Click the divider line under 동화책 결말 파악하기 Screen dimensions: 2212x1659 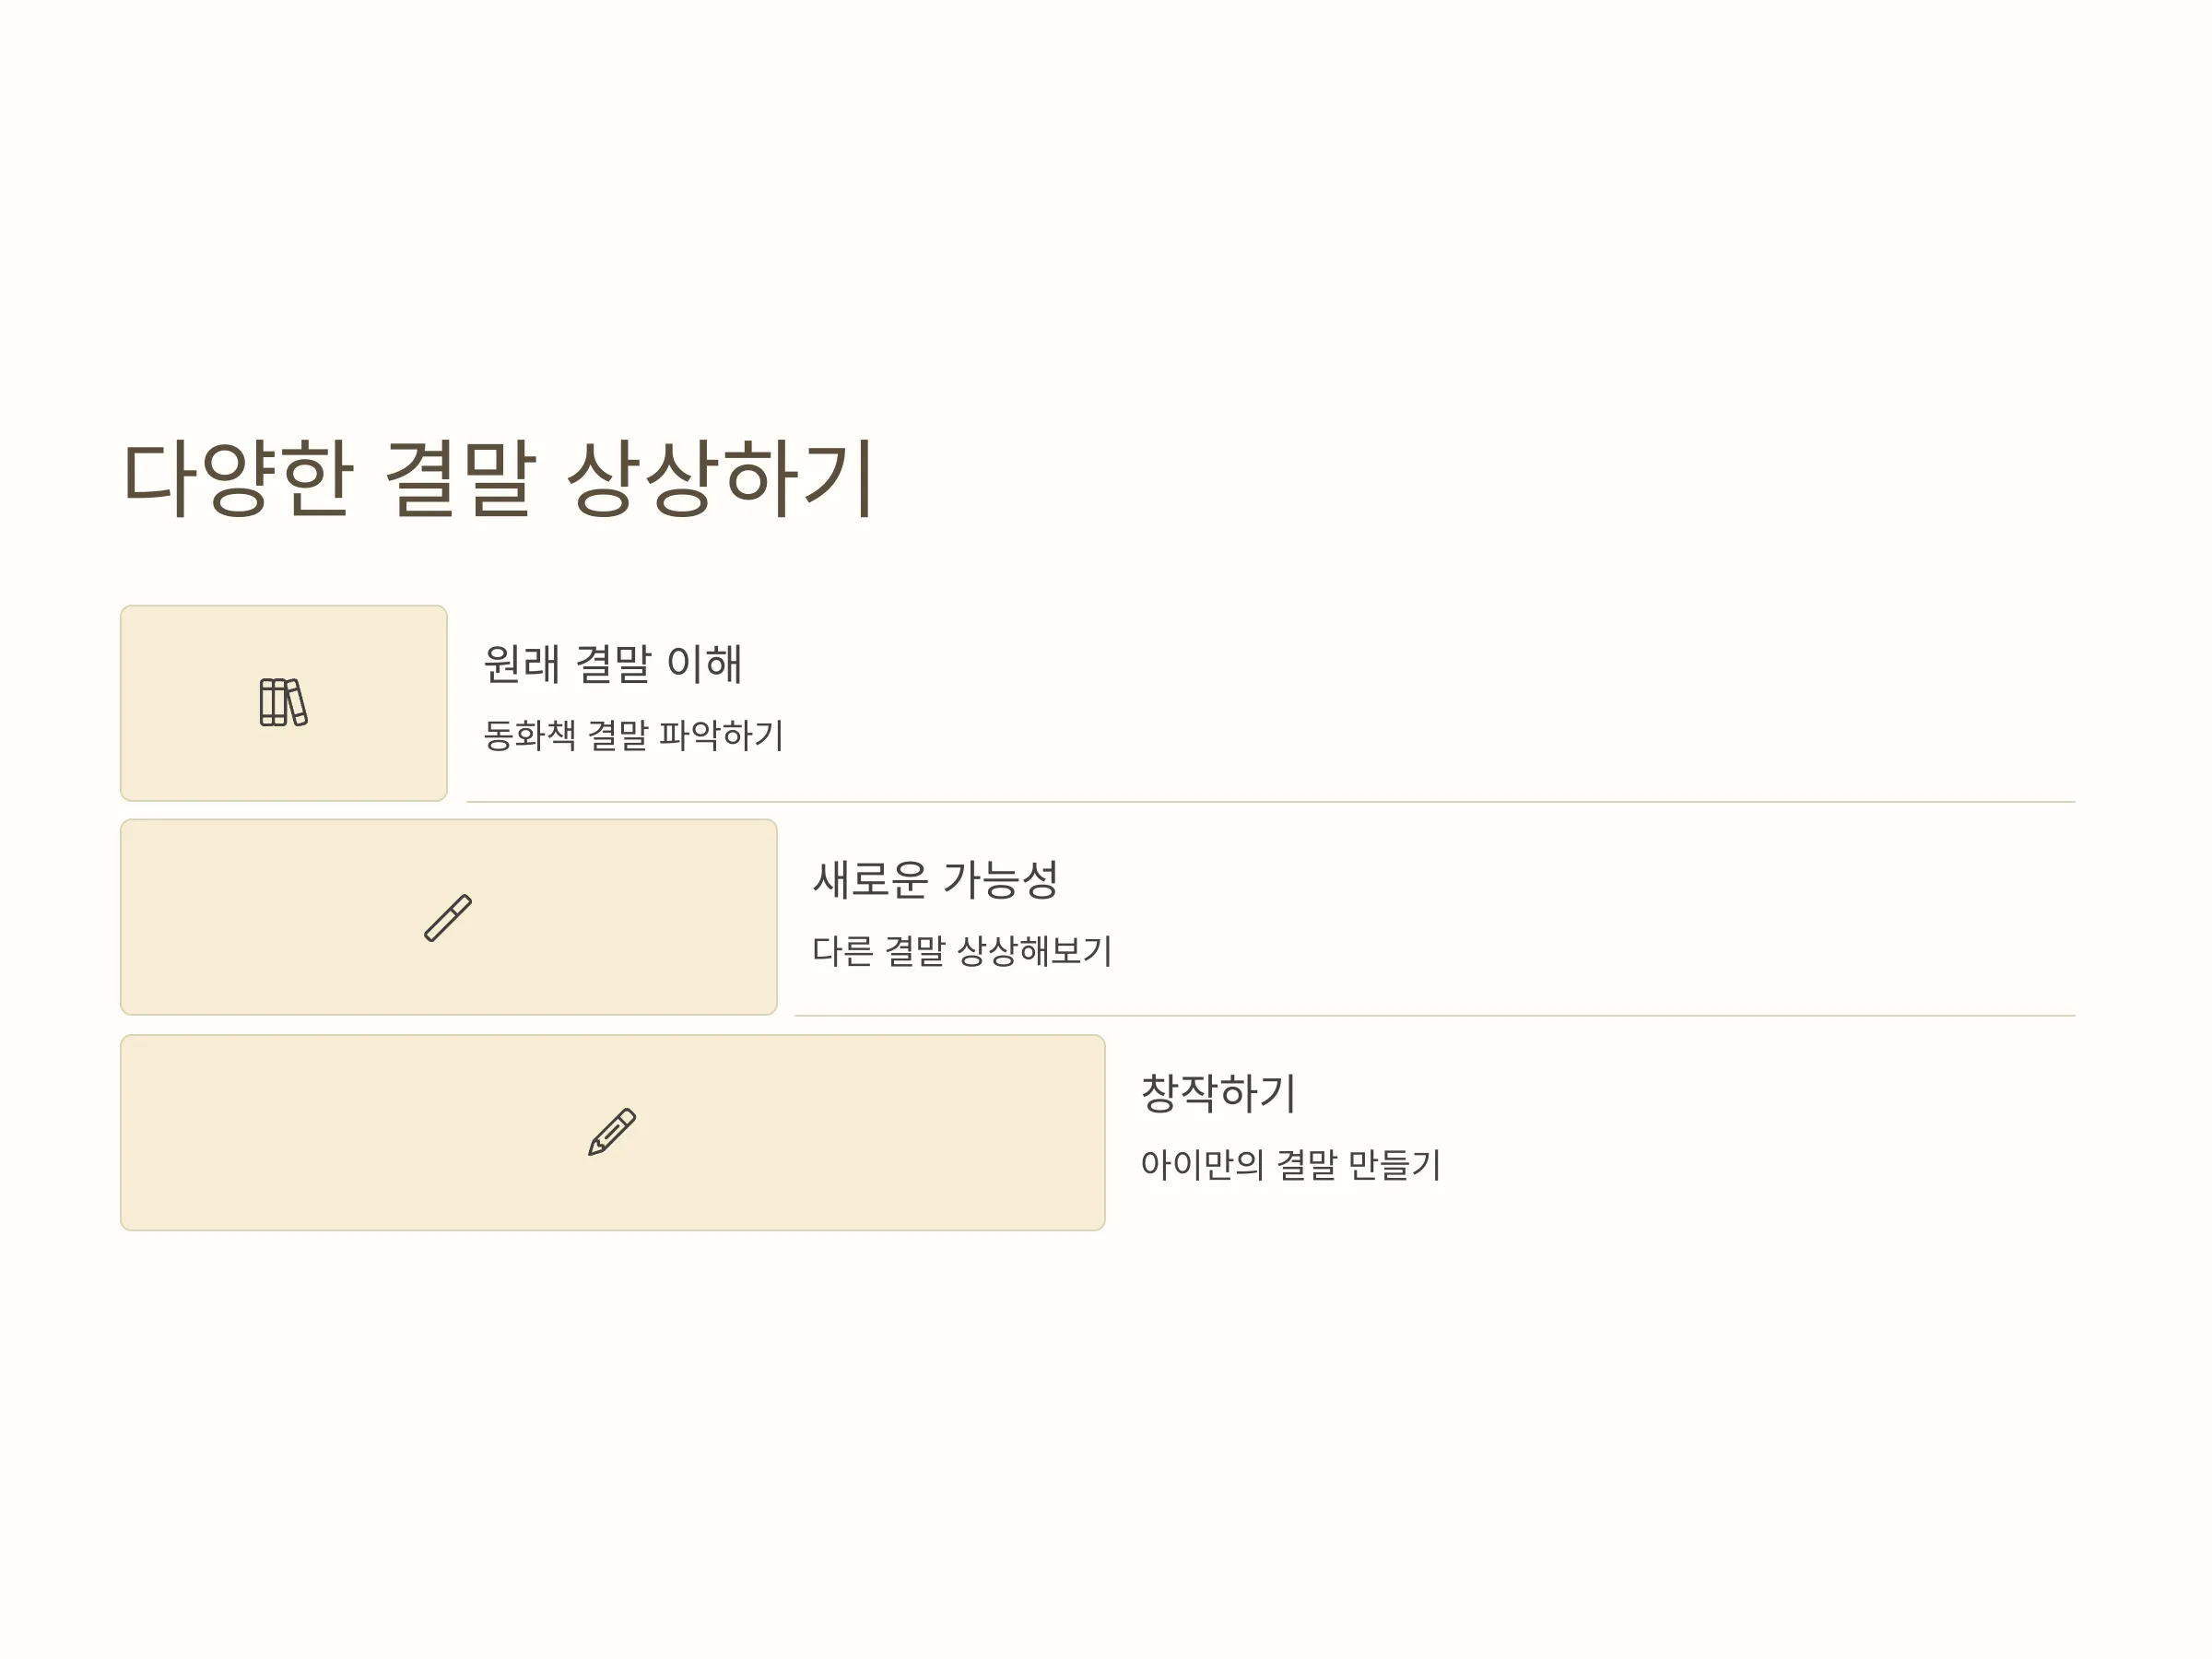point(1271,802)
